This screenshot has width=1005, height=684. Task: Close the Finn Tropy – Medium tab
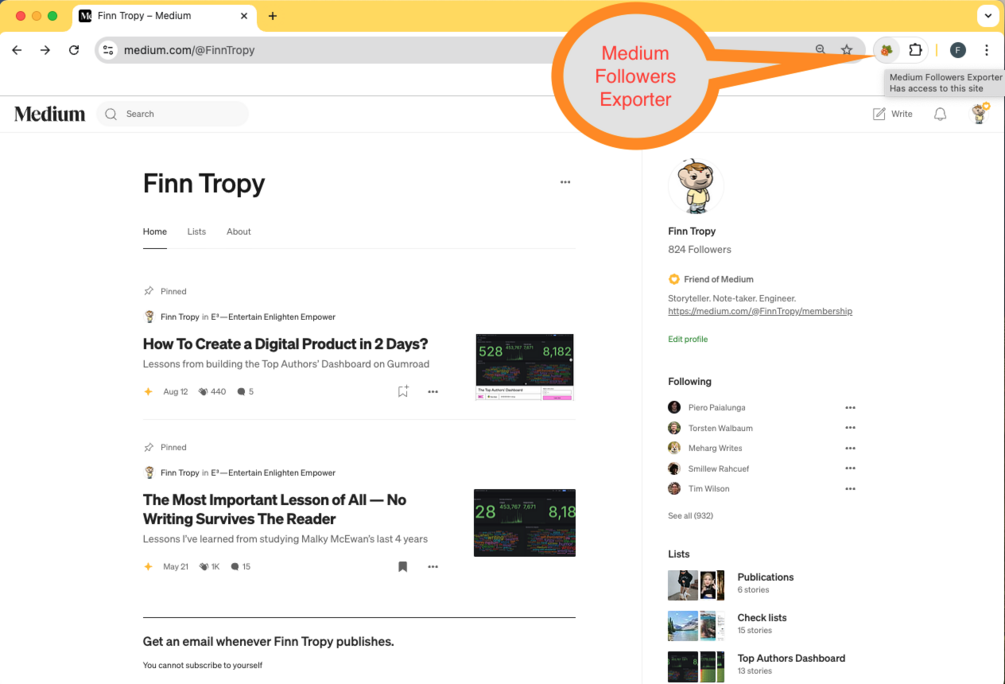[x=244, y=16]
